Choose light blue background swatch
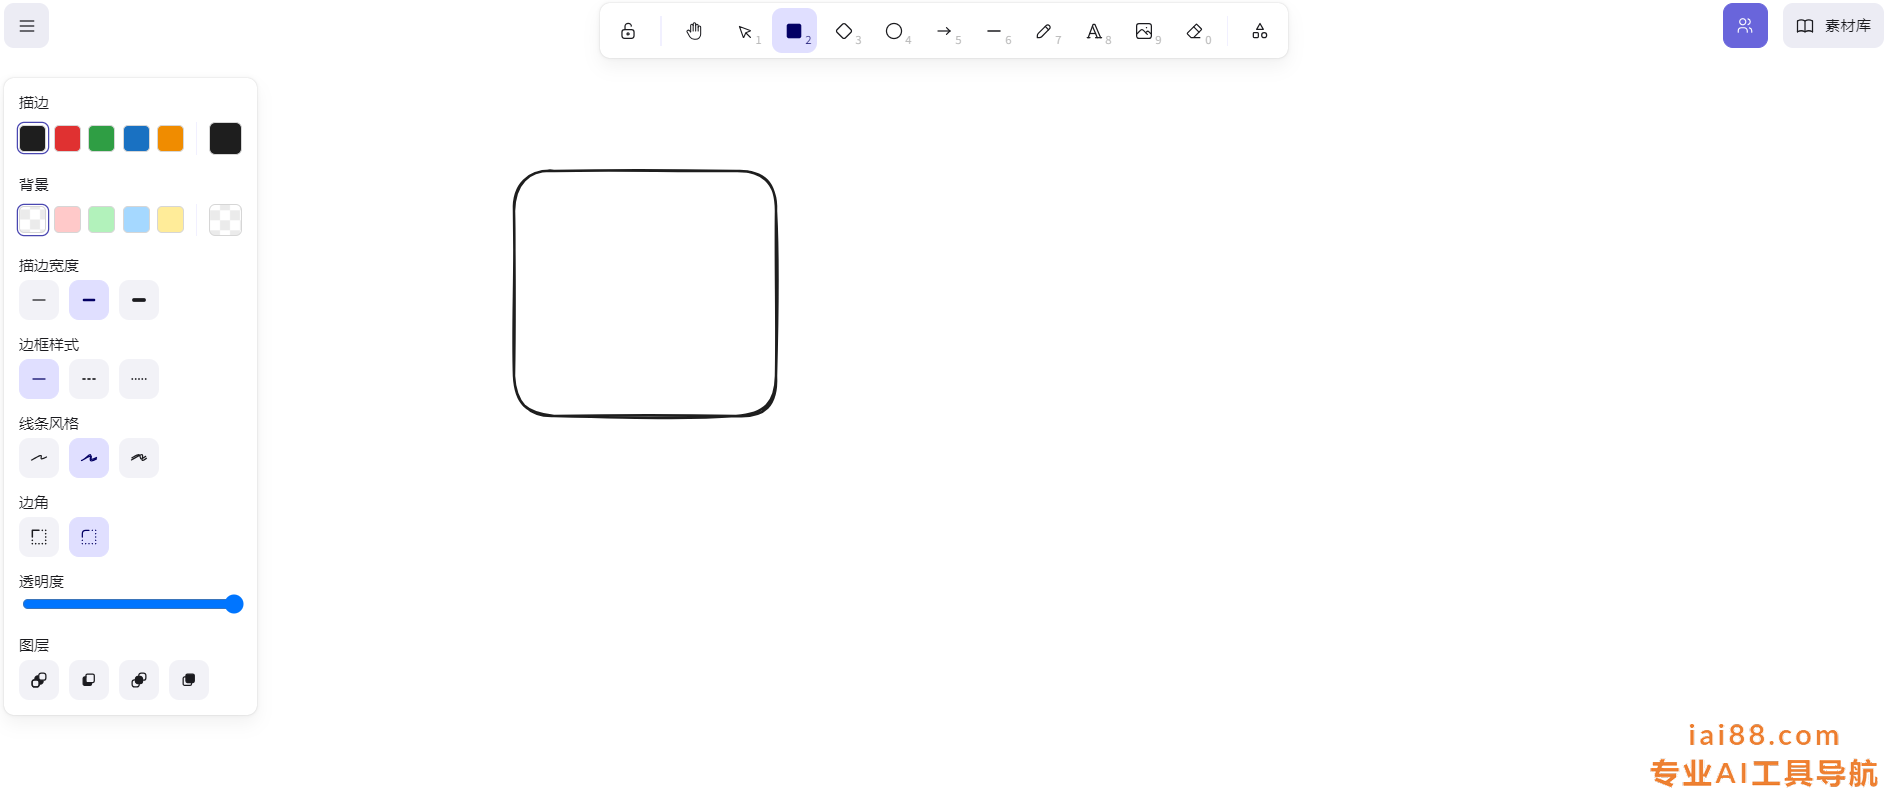The image size is (1890, 799). tap(136, 219)
